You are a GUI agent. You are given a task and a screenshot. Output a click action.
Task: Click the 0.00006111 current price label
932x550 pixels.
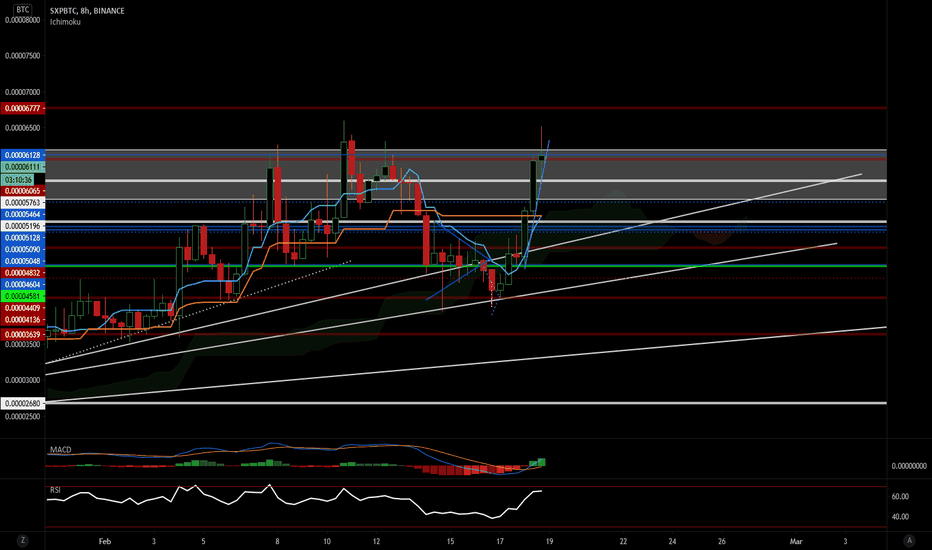click(x=23, y=167)
